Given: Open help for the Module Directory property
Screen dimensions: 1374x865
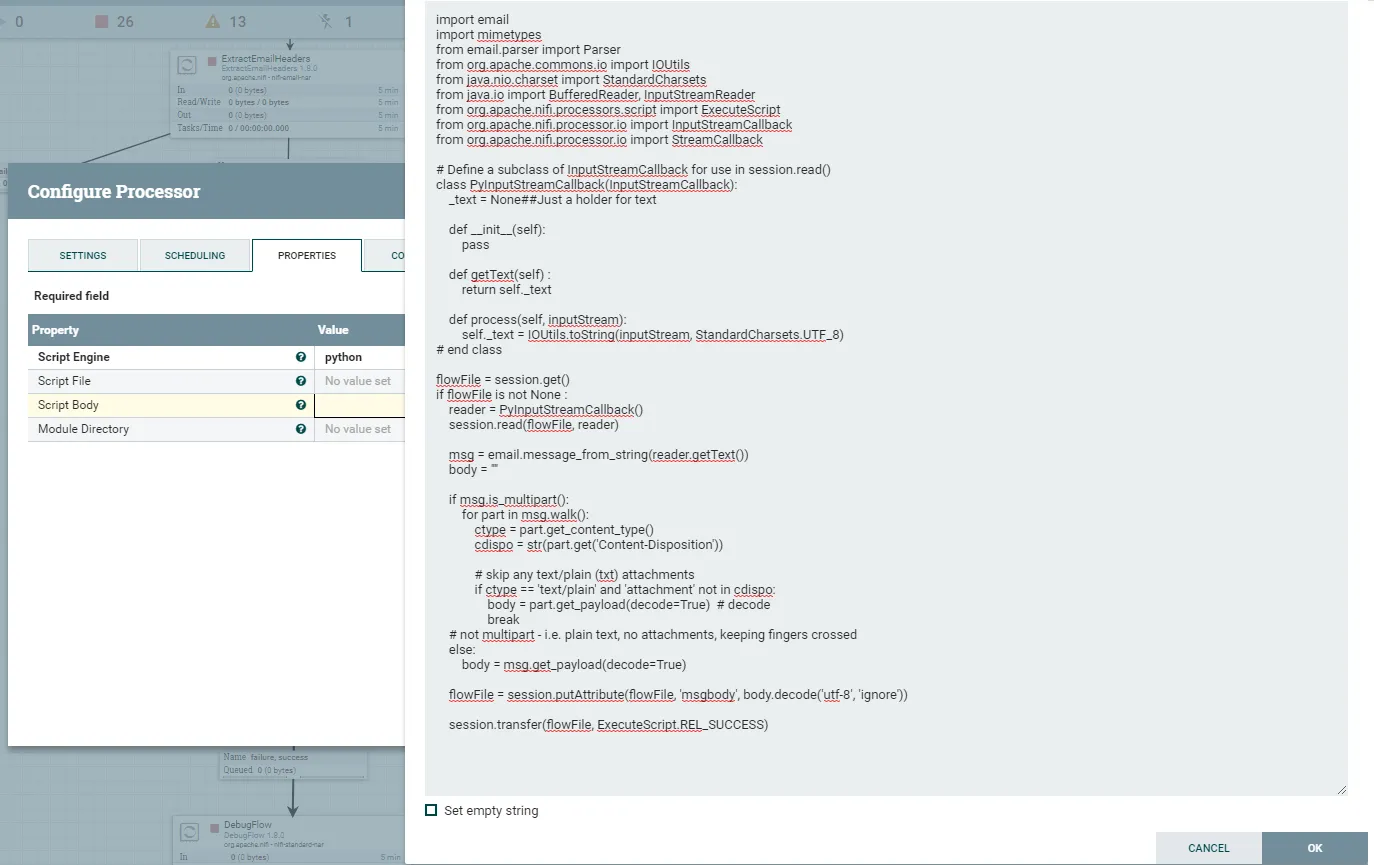Looking at the screenshot, I should pyautogui.click(x=300, y=429).
